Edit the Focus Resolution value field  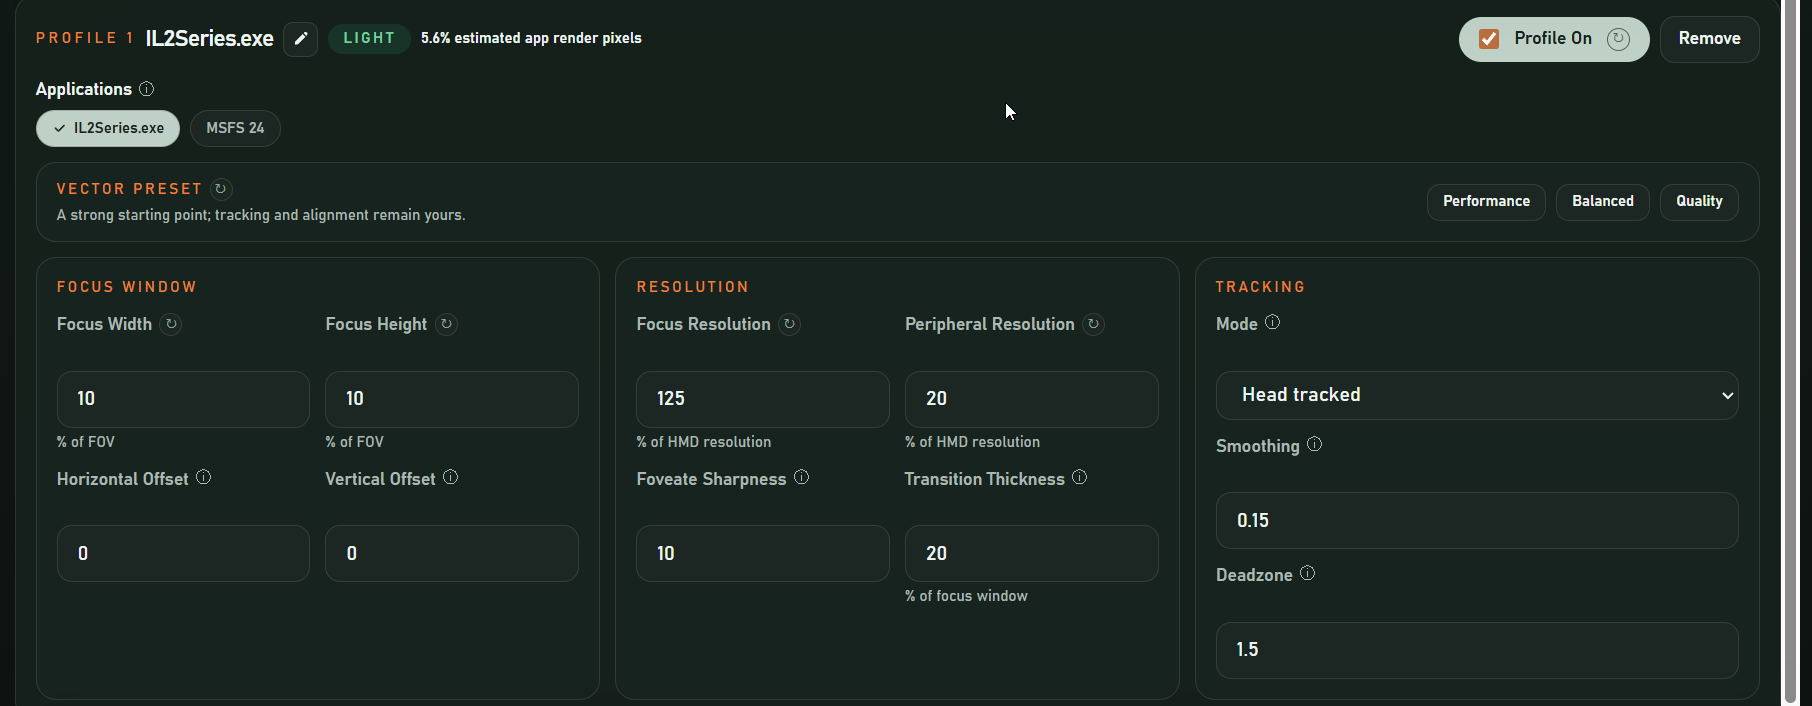(763, 399)
